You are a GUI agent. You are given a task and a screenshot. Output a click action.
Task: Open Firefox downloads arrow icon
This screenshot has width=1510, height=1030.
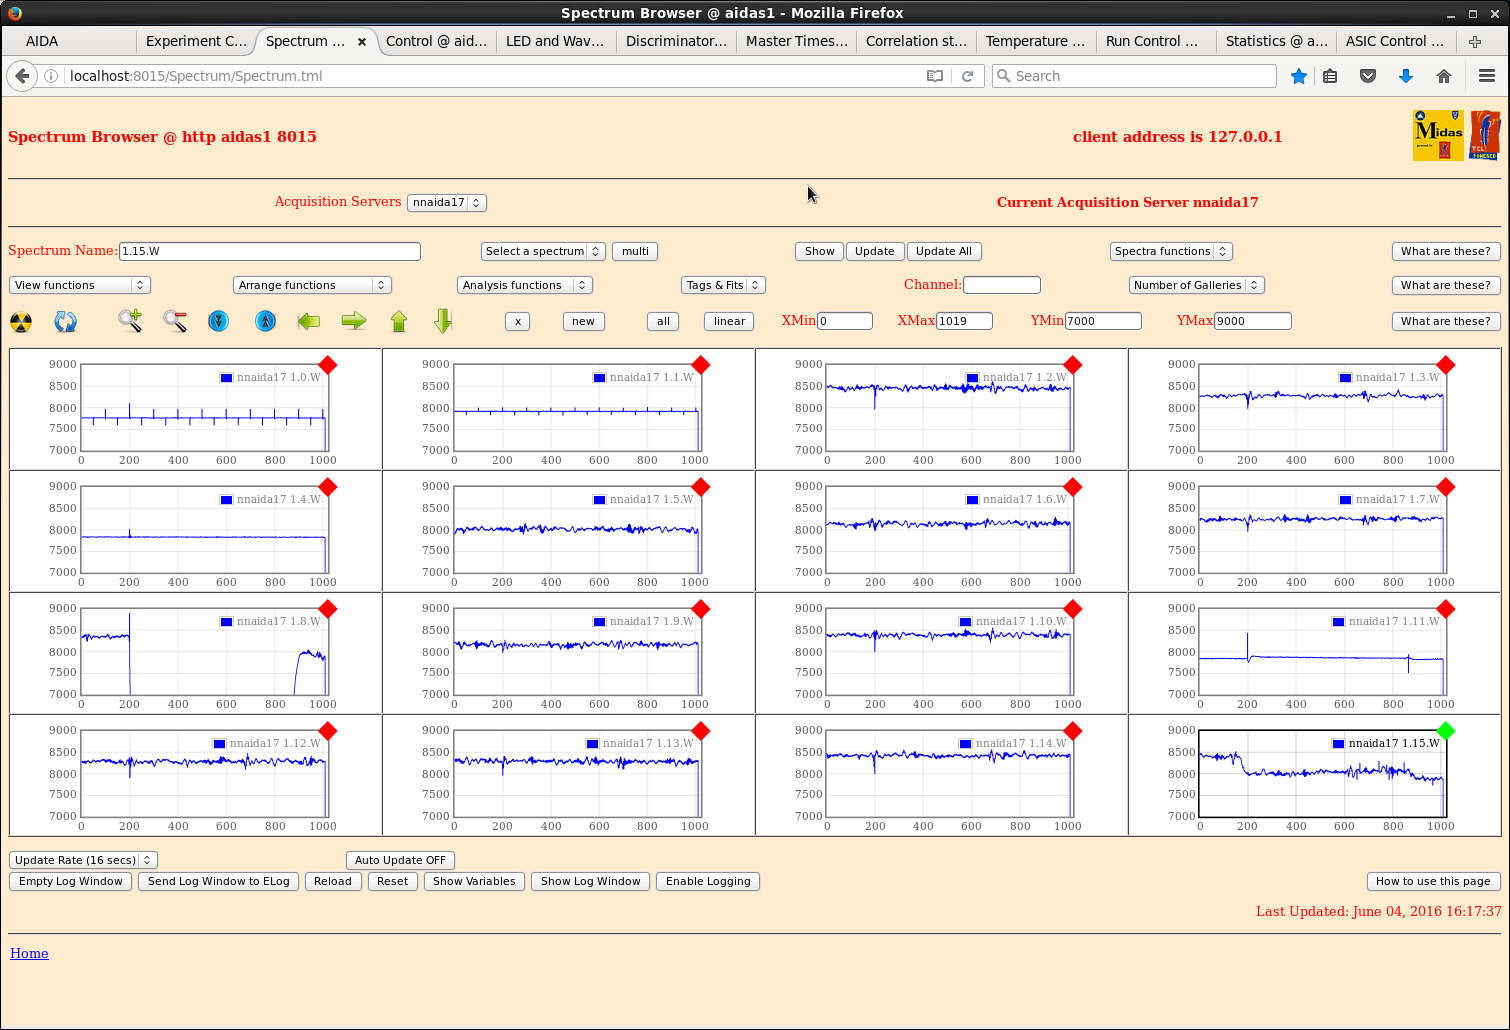tap(1406, 76)
